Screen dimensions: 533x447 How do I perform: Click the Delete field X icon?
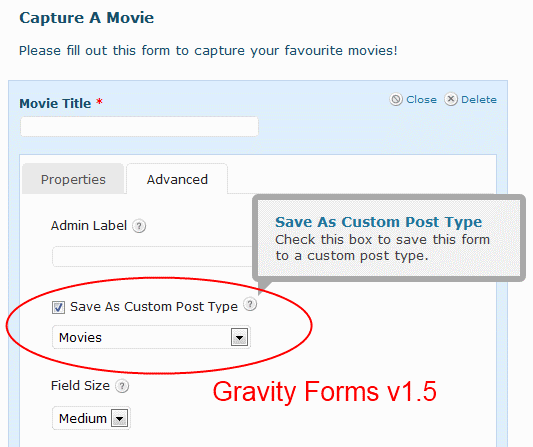[451, 99]
